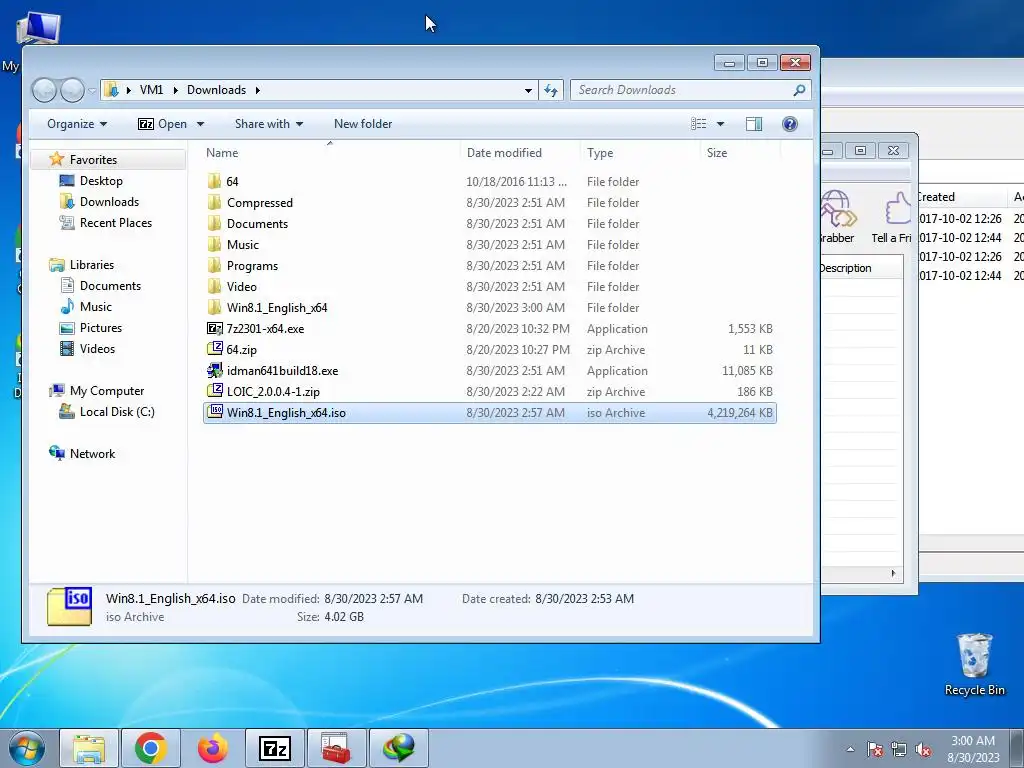The width and height of the screenshot is (1024, 768).
Task: Open 7-Zip from the taskbar
Action: click(x=275, y=748)
